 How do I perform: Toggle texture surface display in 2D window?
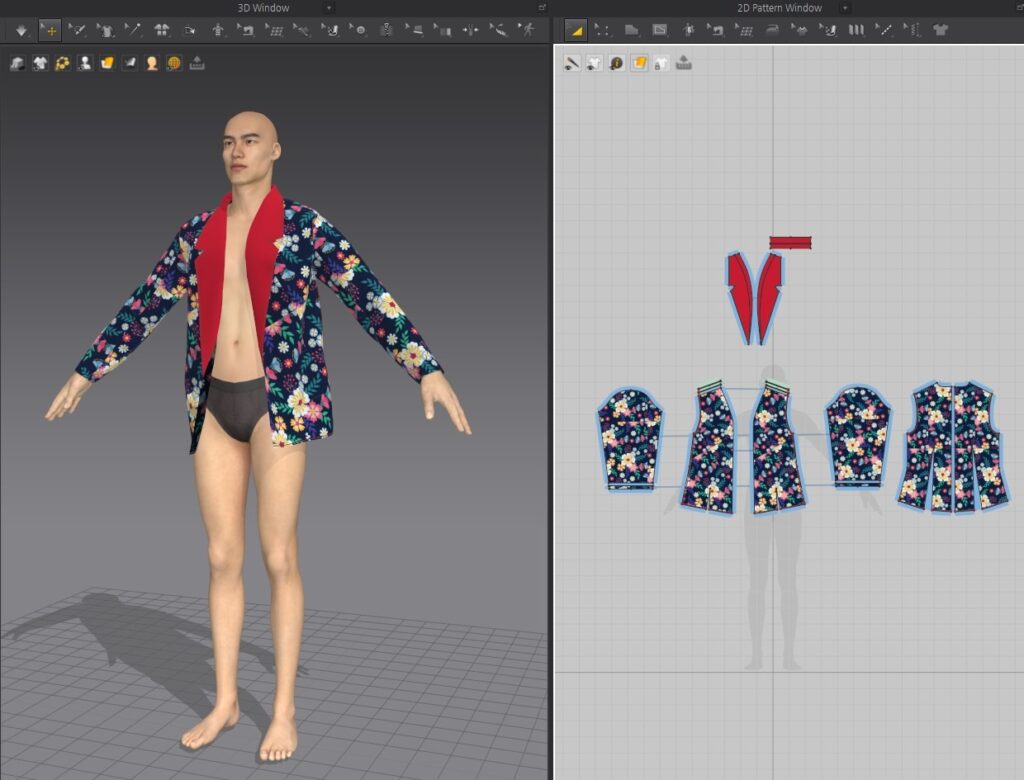click(x=639, y=63)
